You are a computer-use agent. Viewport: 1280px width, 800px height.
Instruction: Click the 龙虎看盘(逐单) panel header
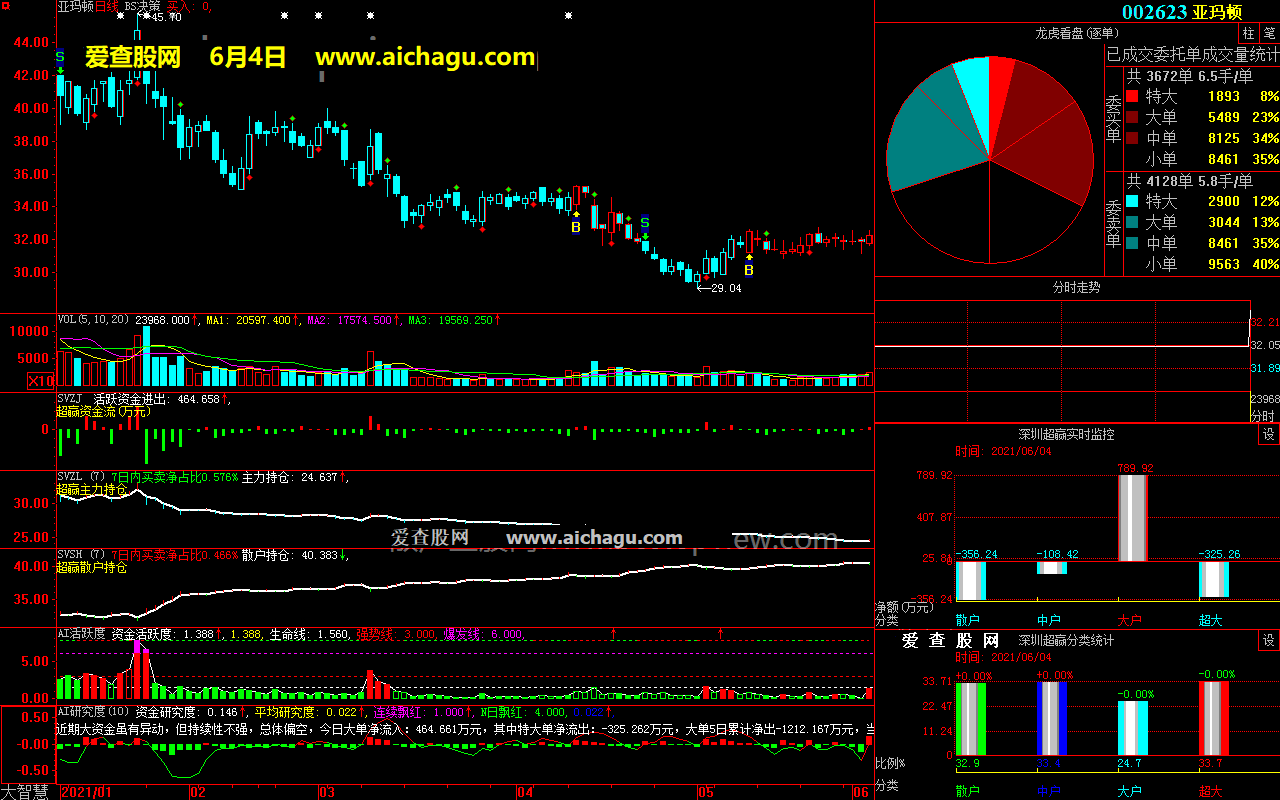[1076, 34]
